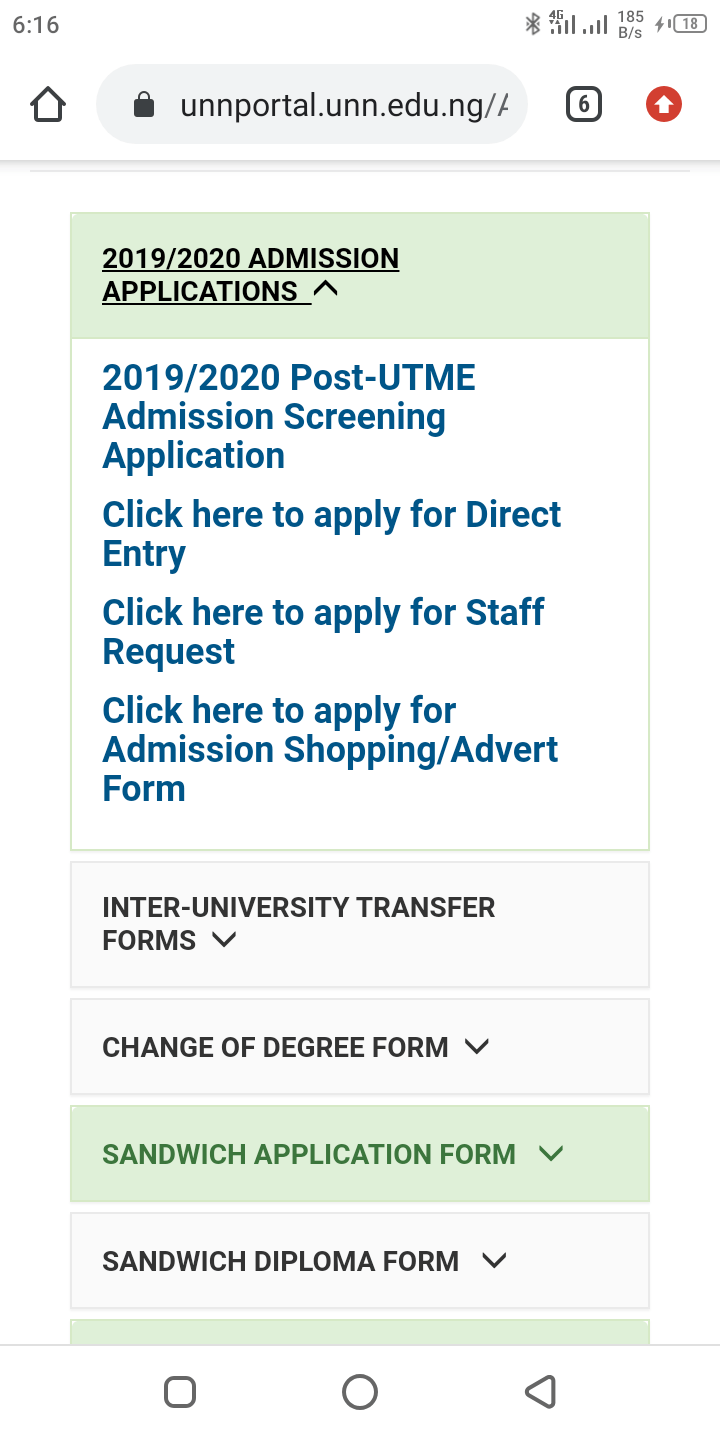
Task: Open Admission Shopping/Advert Form link
Action: pos(331,749)
